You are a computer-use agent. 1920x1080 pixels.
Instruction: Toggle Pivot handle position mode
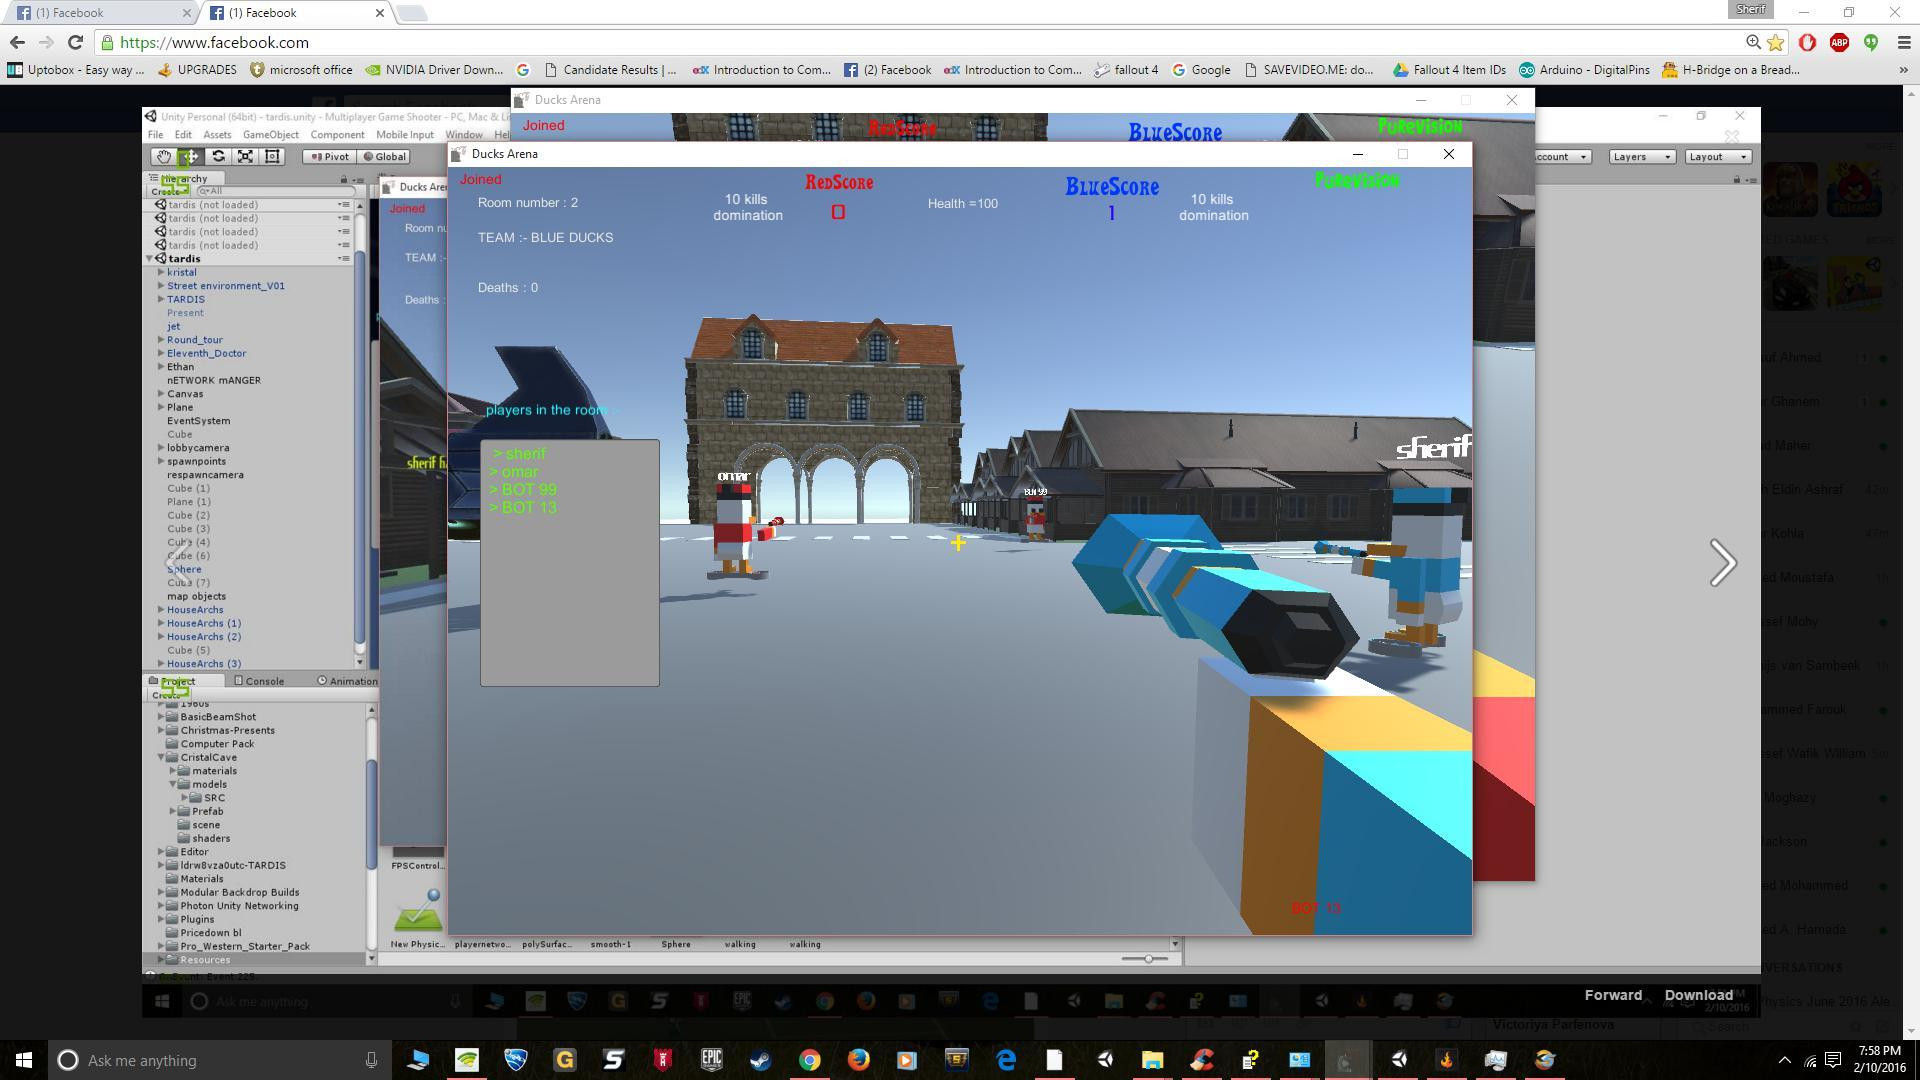coord(329,156)
